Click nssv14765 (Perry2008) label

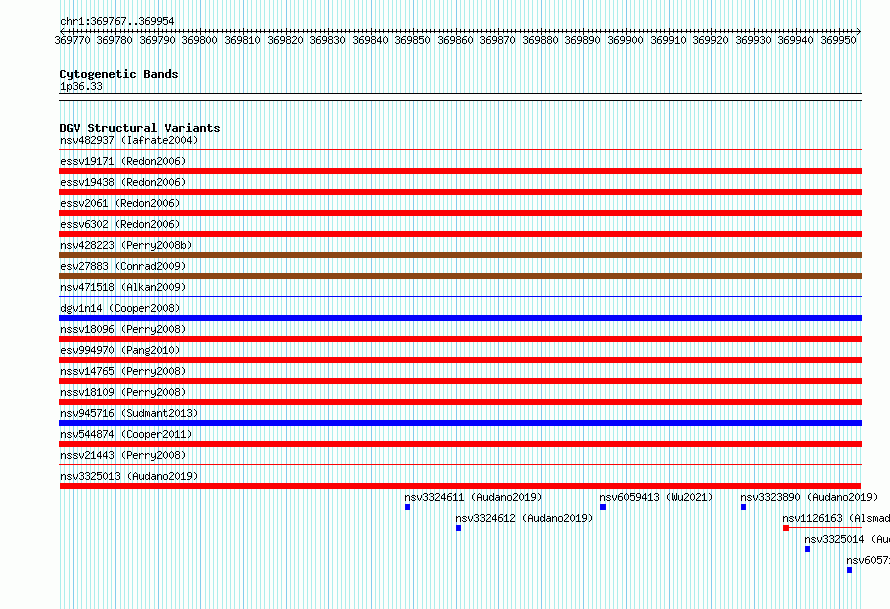point(123,371)
